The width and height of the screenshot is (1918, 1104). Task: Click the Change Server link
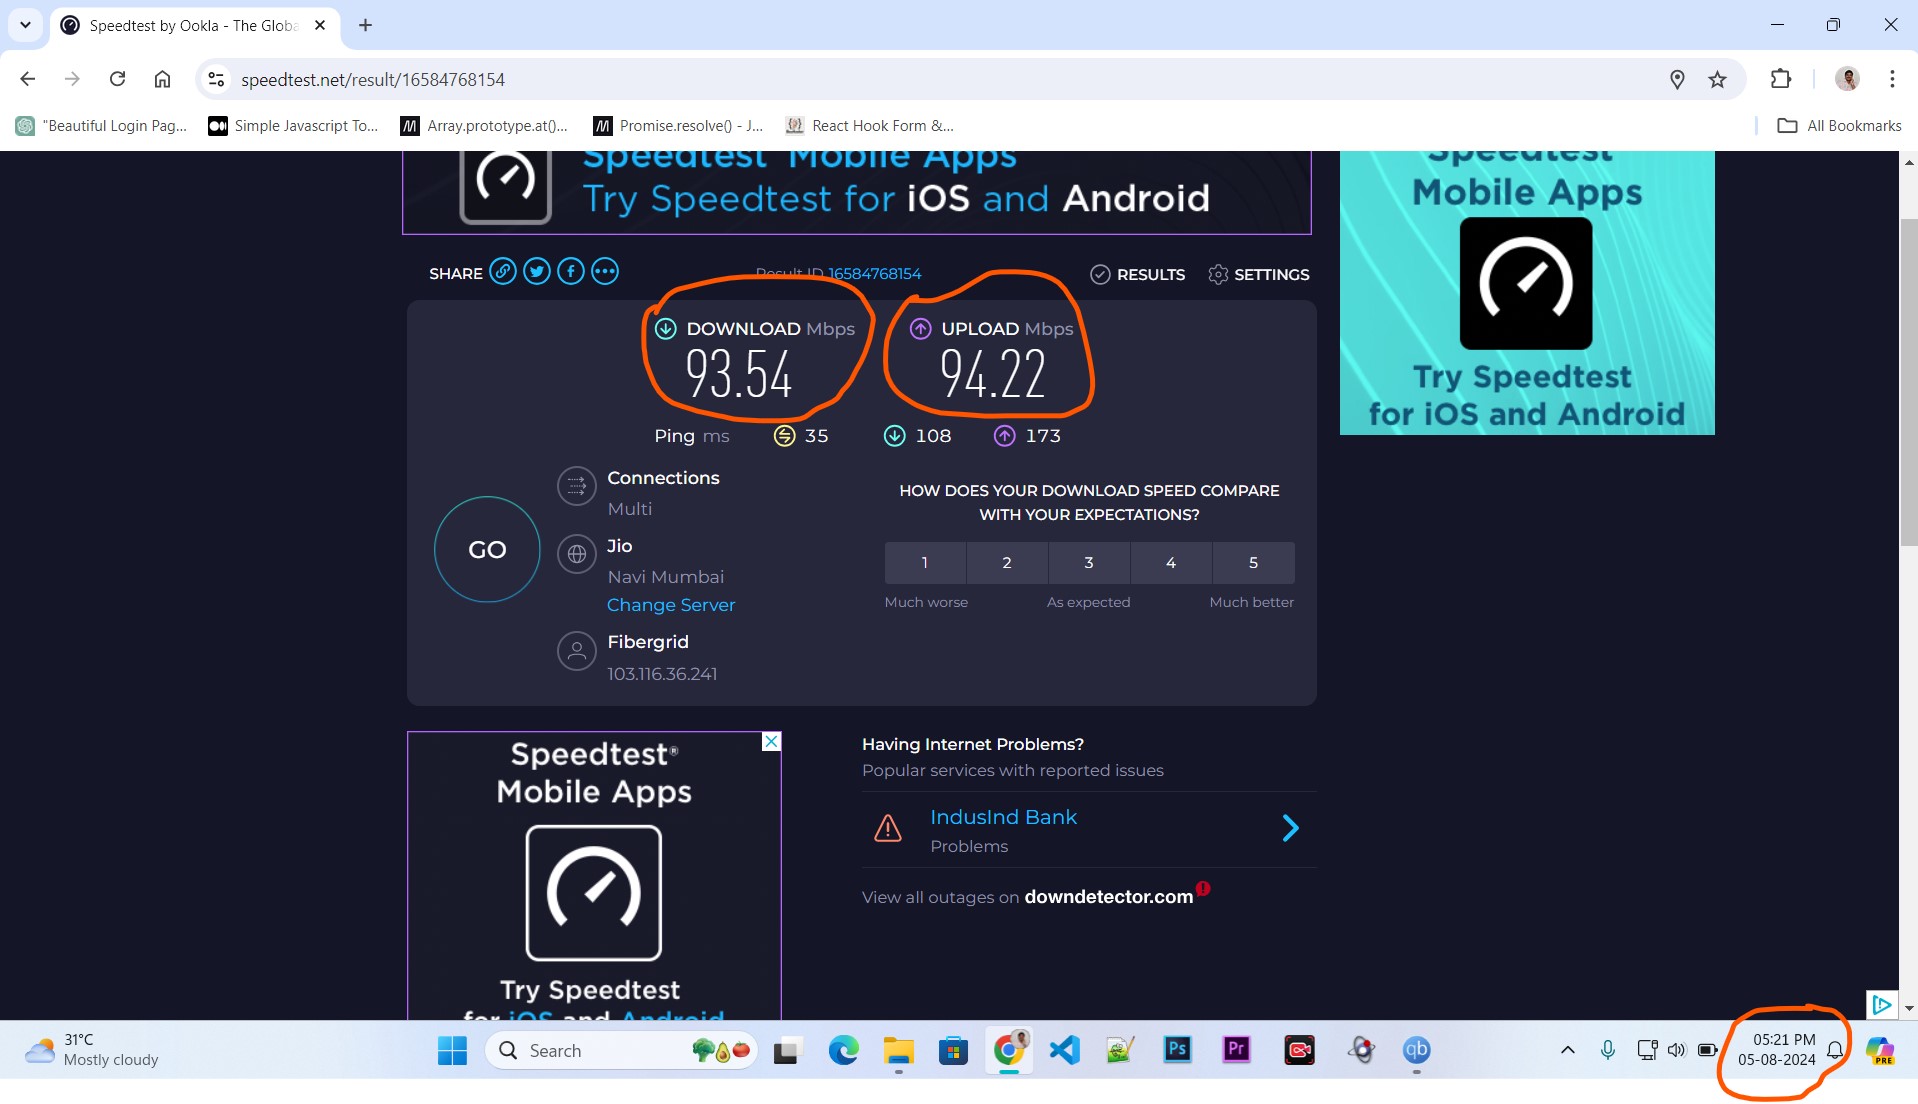(x=671, y=605)
